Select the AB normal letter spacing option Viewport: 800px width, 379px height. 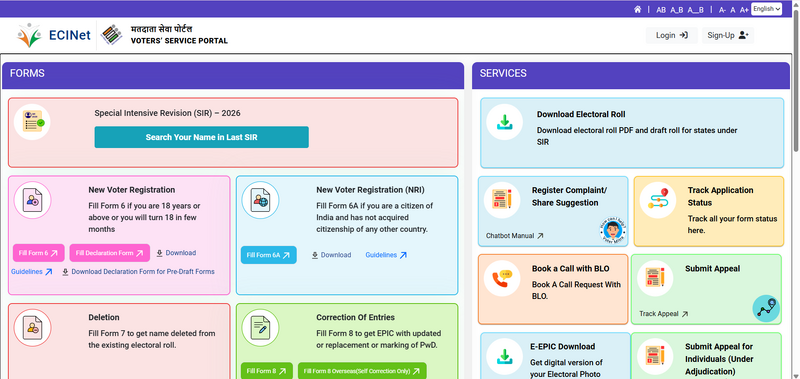point(661,10)
